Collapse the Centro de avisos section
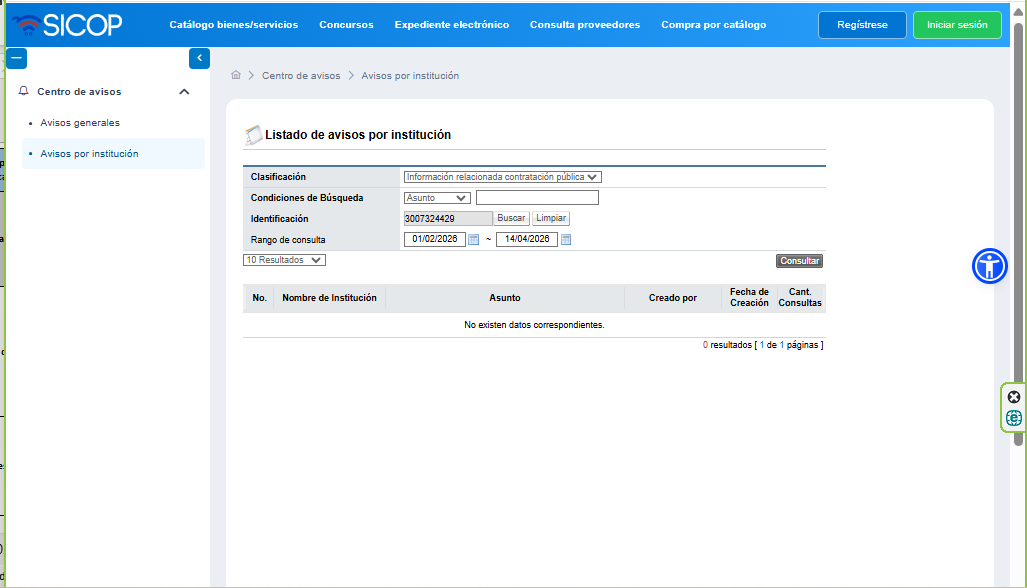The image size is (1027, 588). coord(184,91)
